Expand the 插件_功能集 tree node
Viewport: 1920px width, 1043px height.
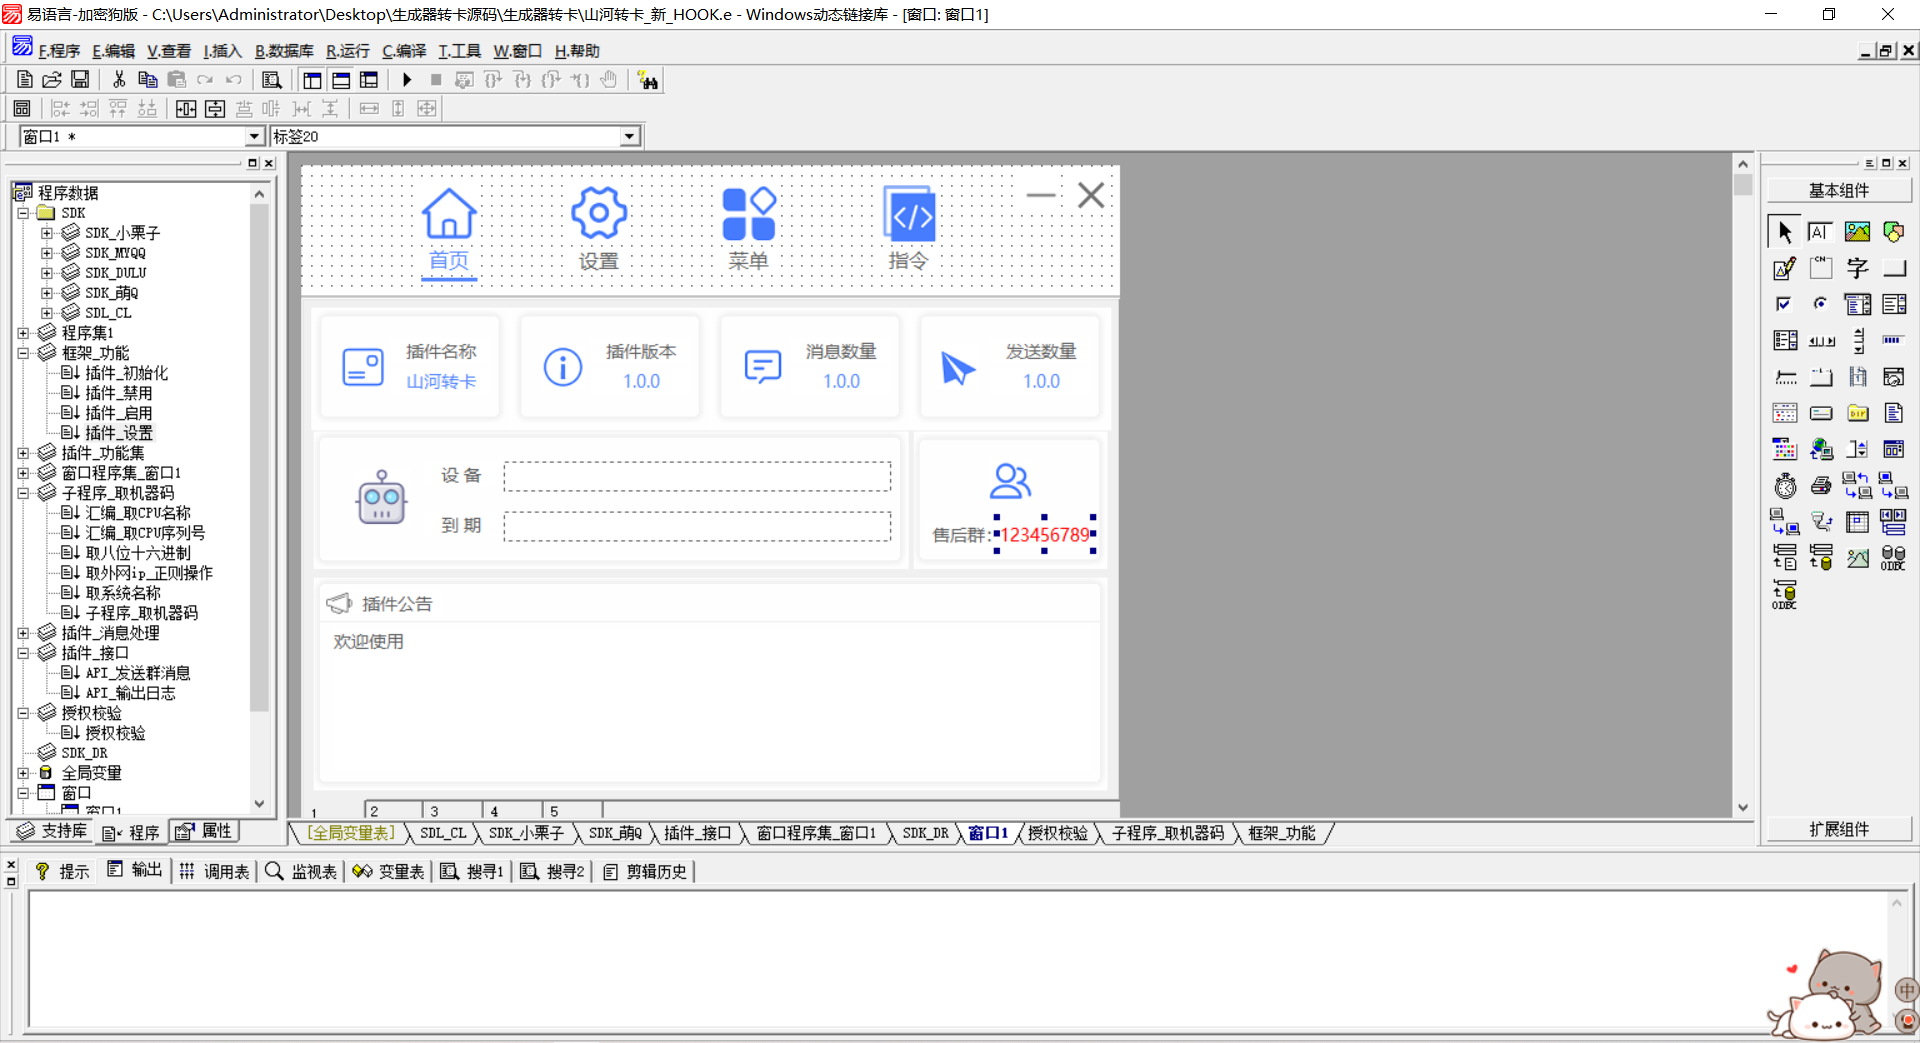click(x=23, y=453)
